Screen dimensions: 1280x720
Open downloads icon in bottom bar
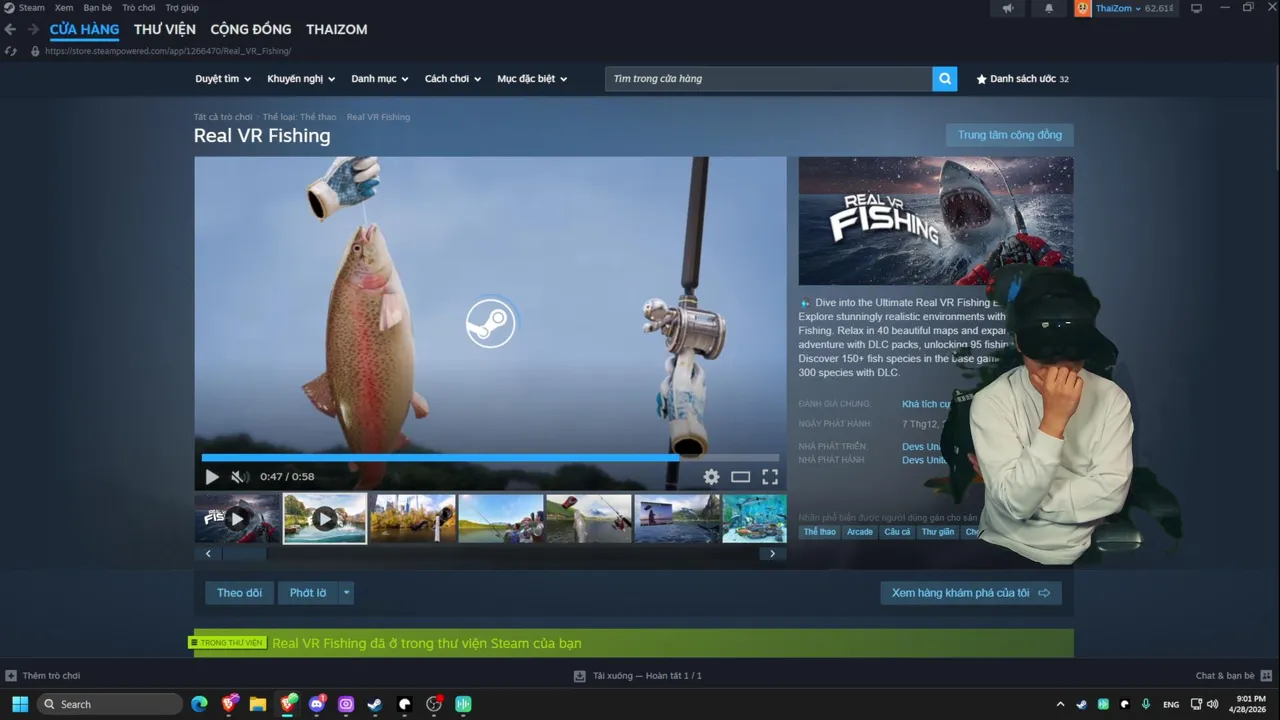579,676
